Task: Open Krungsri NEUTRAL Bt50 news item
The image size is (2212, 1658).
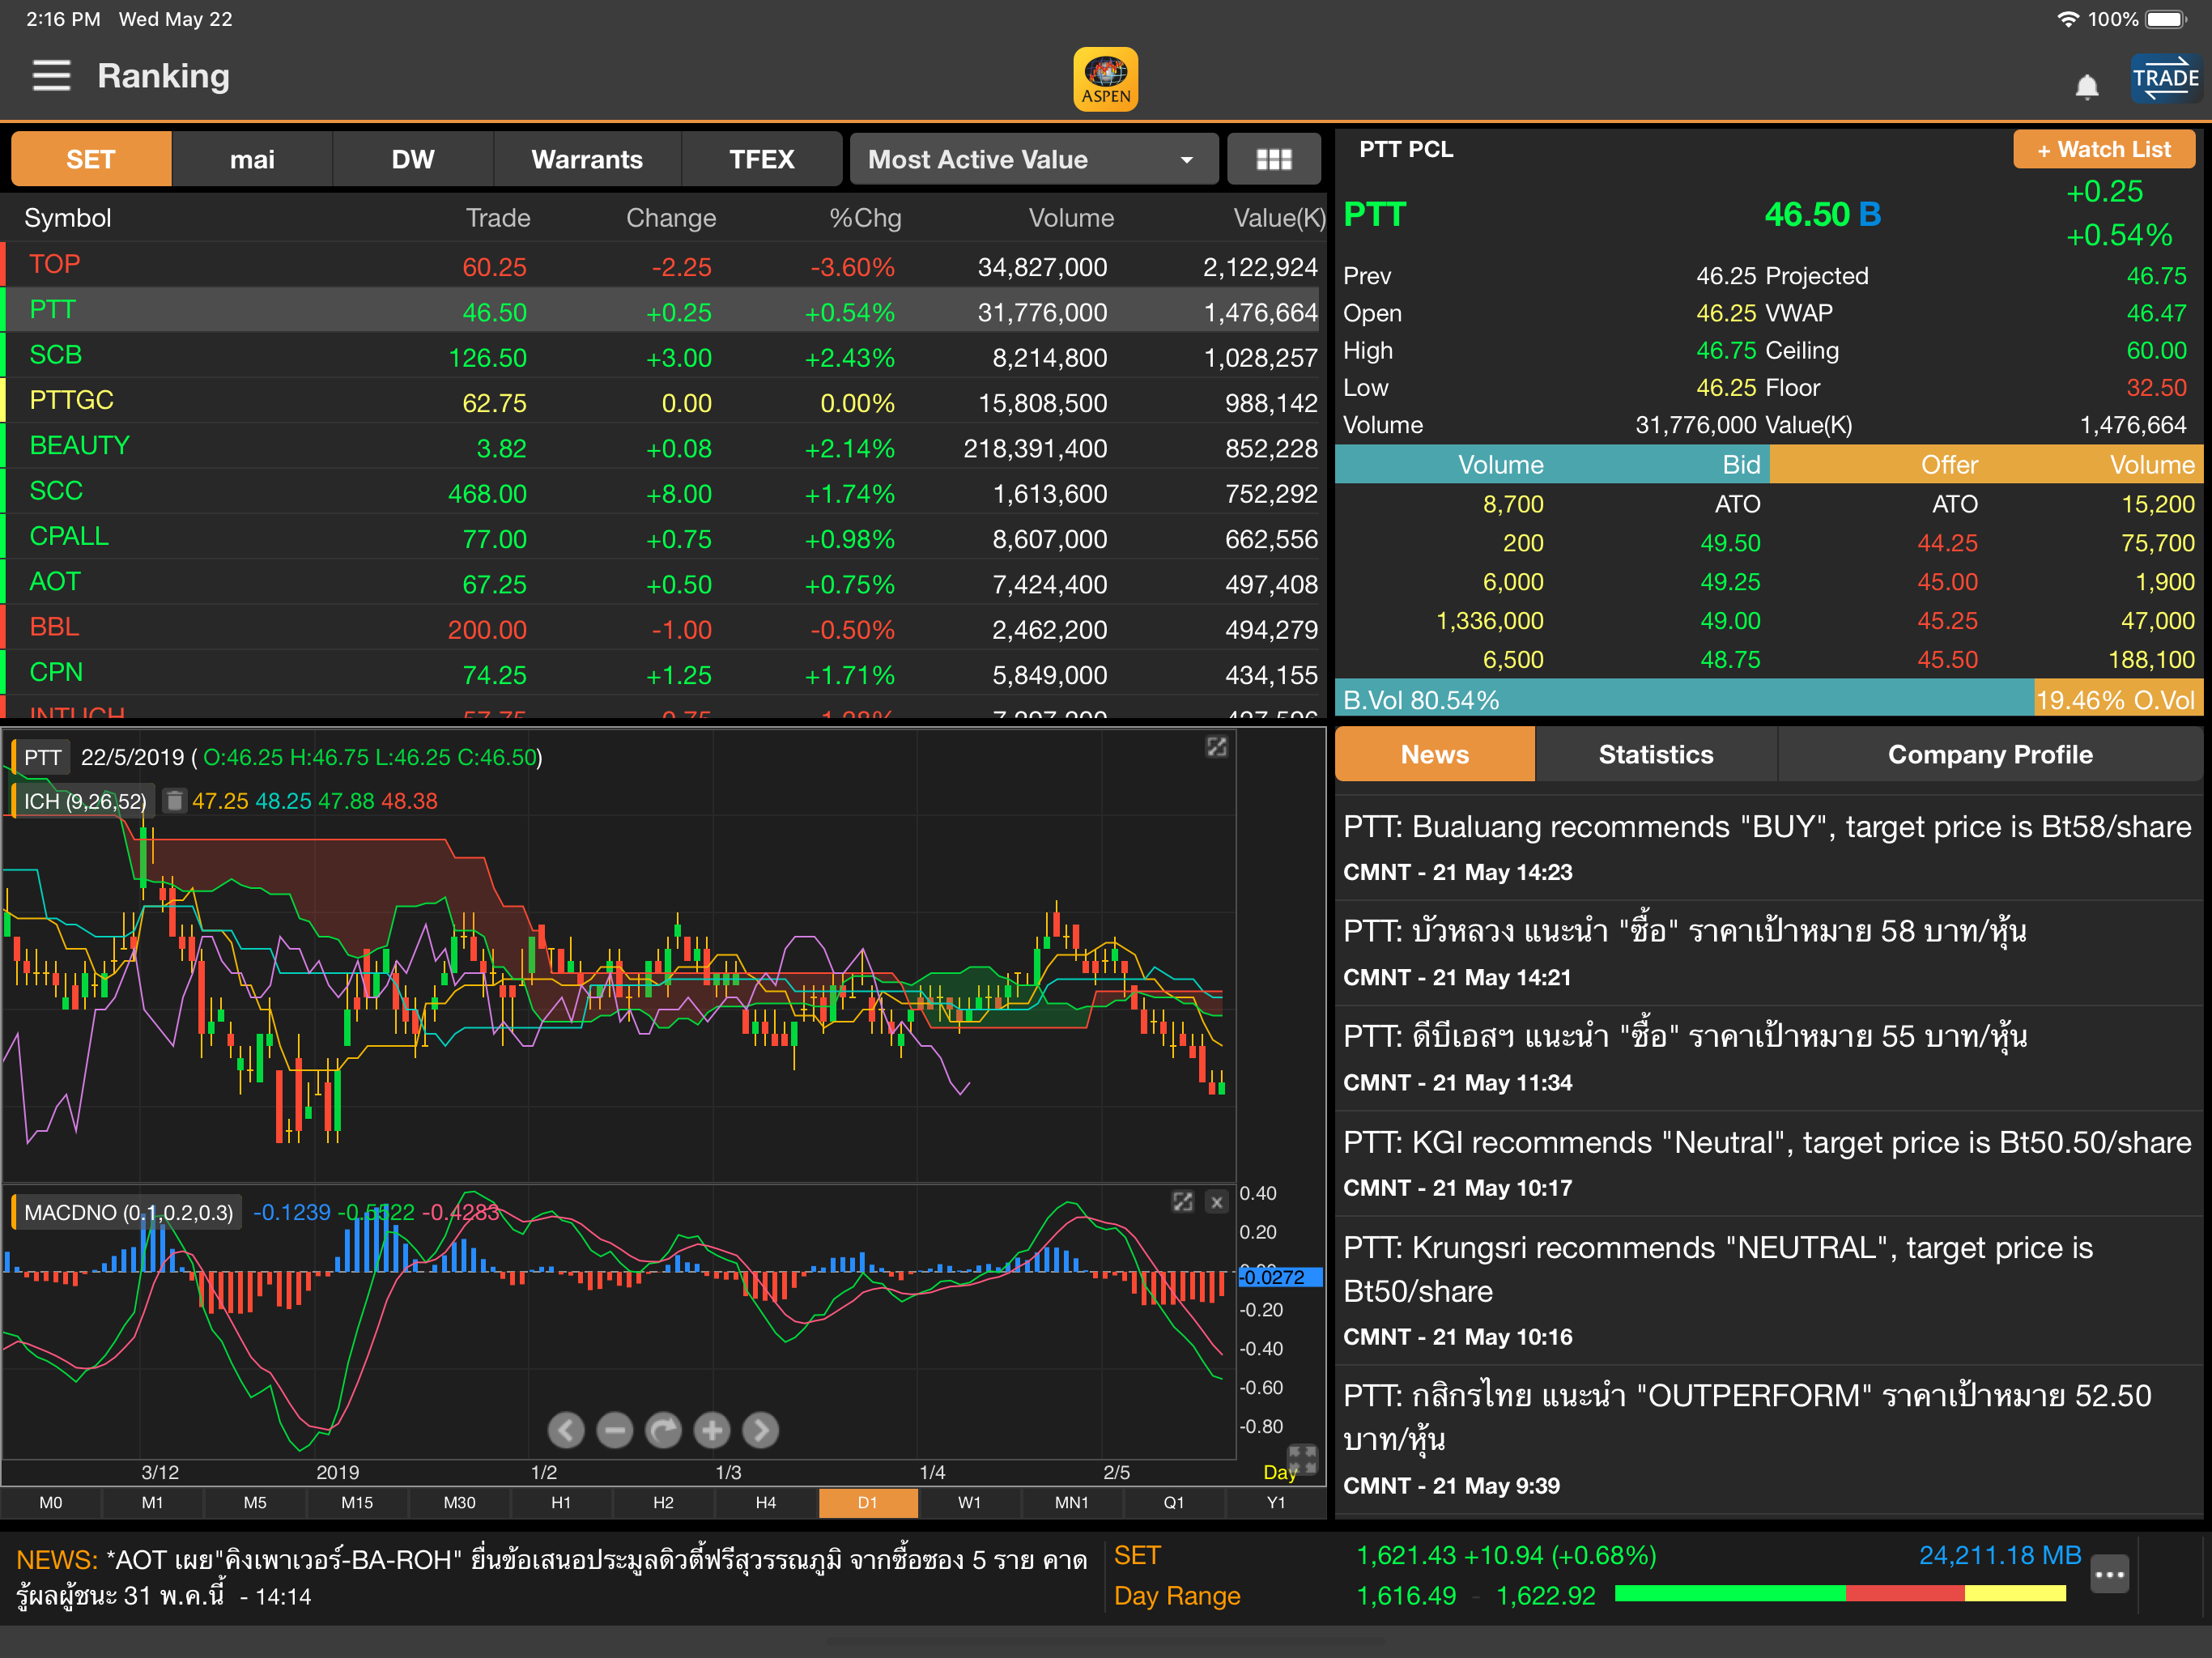Action: pos(1768,1290)
